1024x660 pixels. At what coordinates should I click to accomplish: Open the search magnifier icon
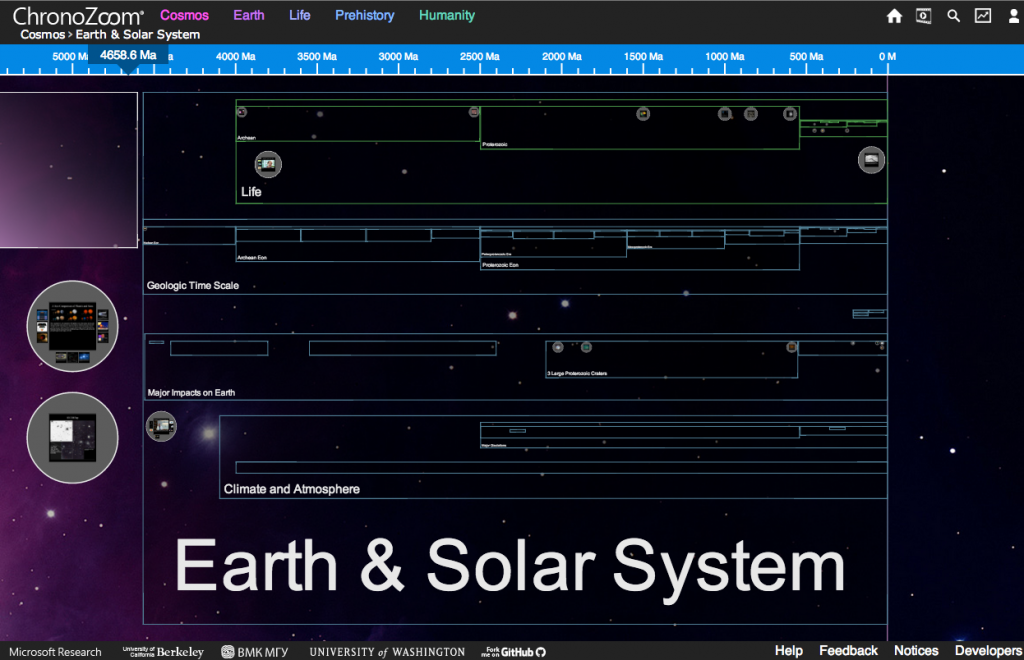953,16
